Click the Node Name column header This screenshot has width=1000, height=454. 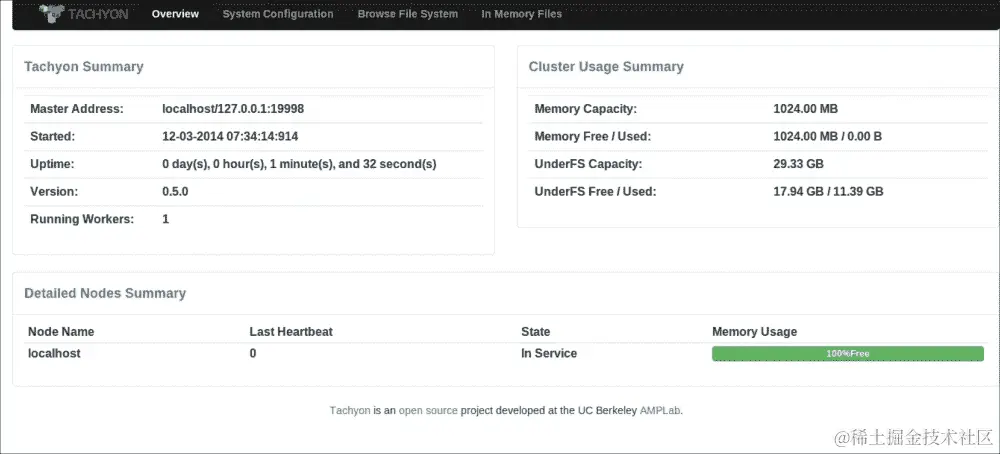coord(61,332)
